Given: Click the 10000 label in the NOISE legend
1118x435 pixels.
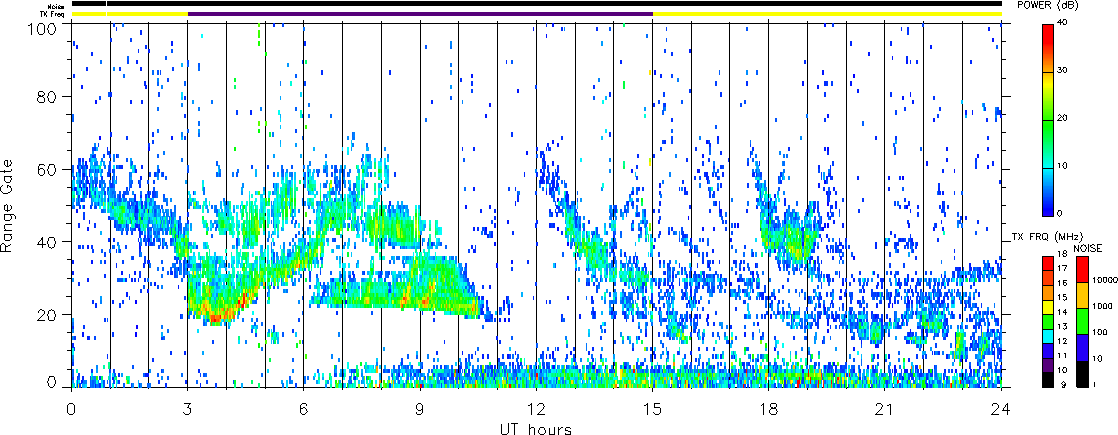Looking at the screenshot, I should (x=1104, y=282).
